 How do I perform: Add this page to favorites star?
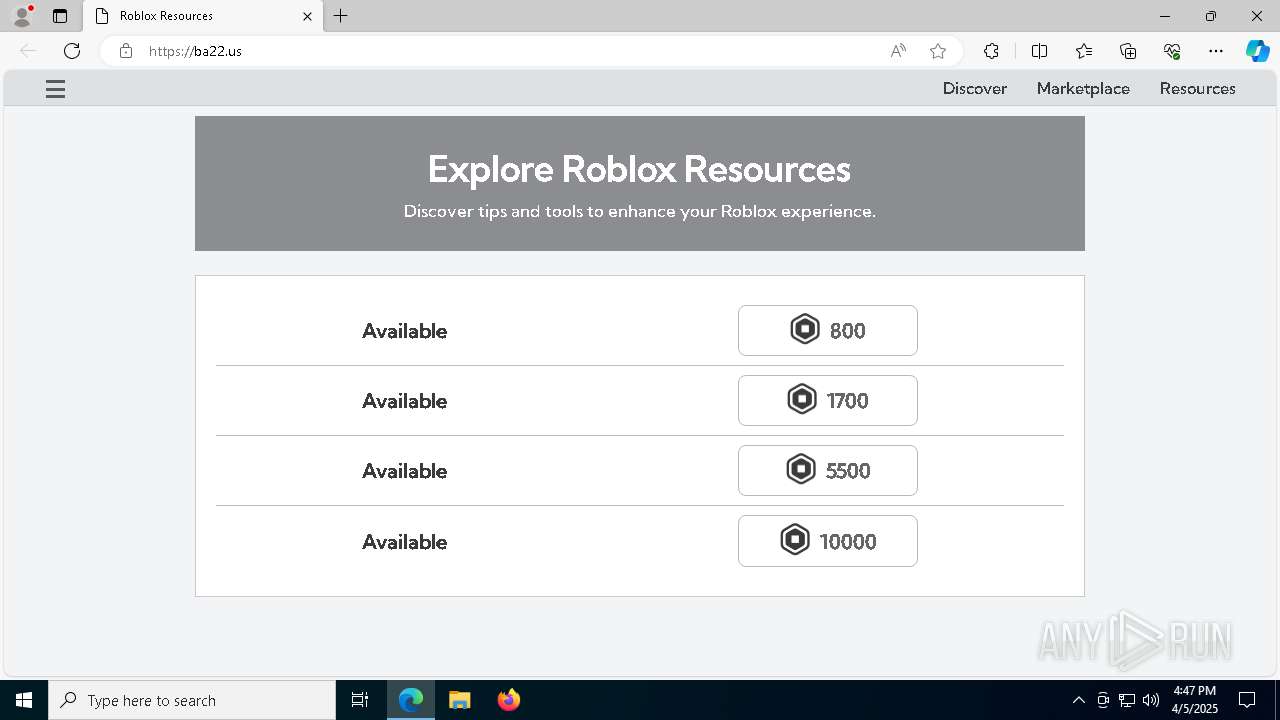click(937, 51)
